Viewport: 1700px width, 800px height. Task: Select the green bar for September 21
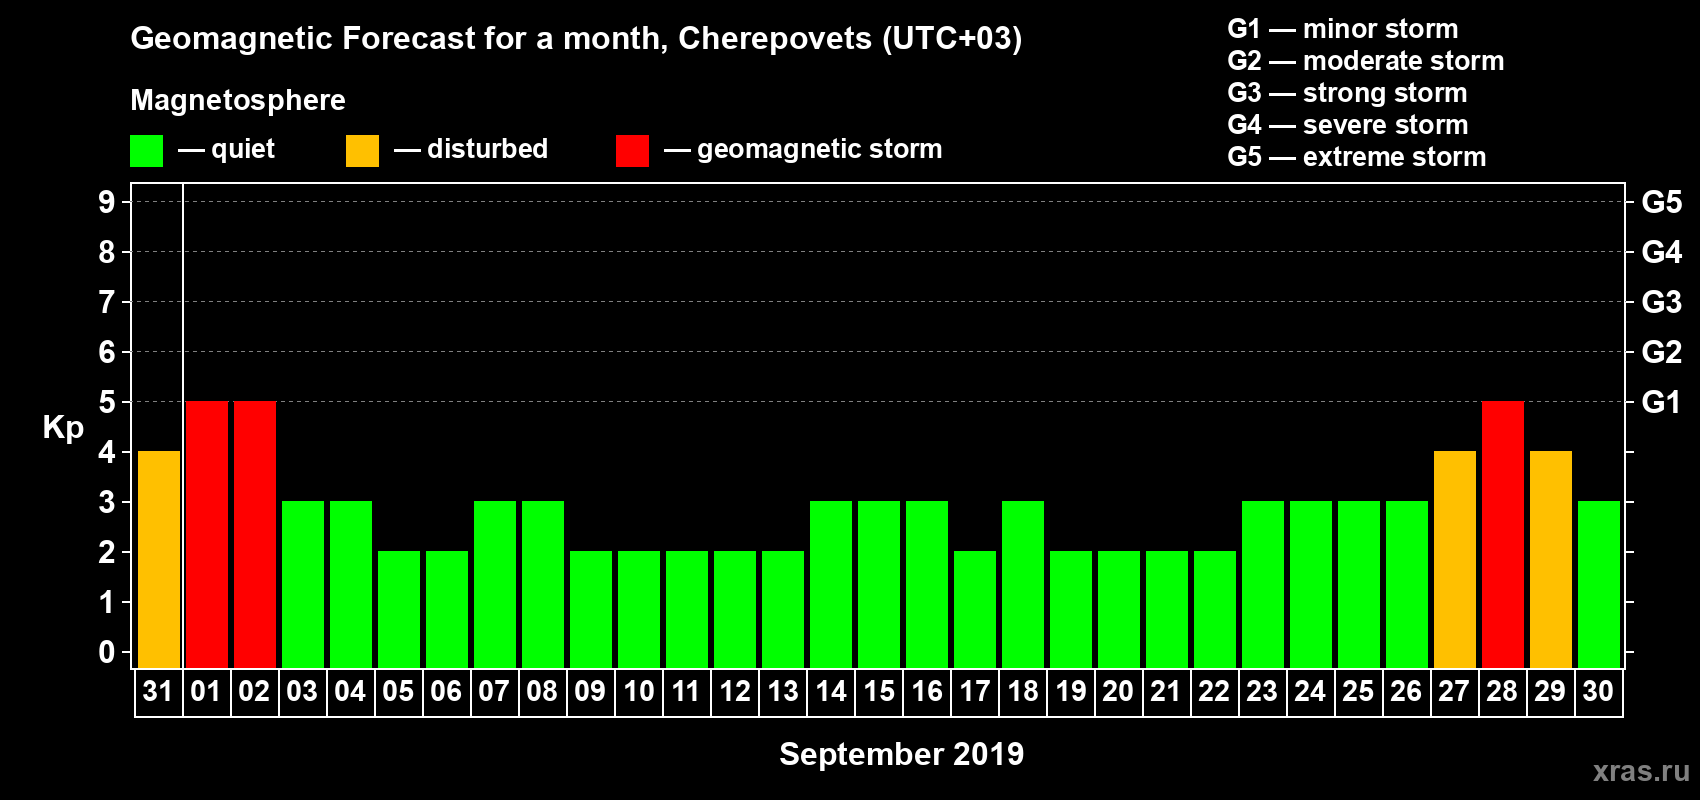click(x=1167, y=609)
